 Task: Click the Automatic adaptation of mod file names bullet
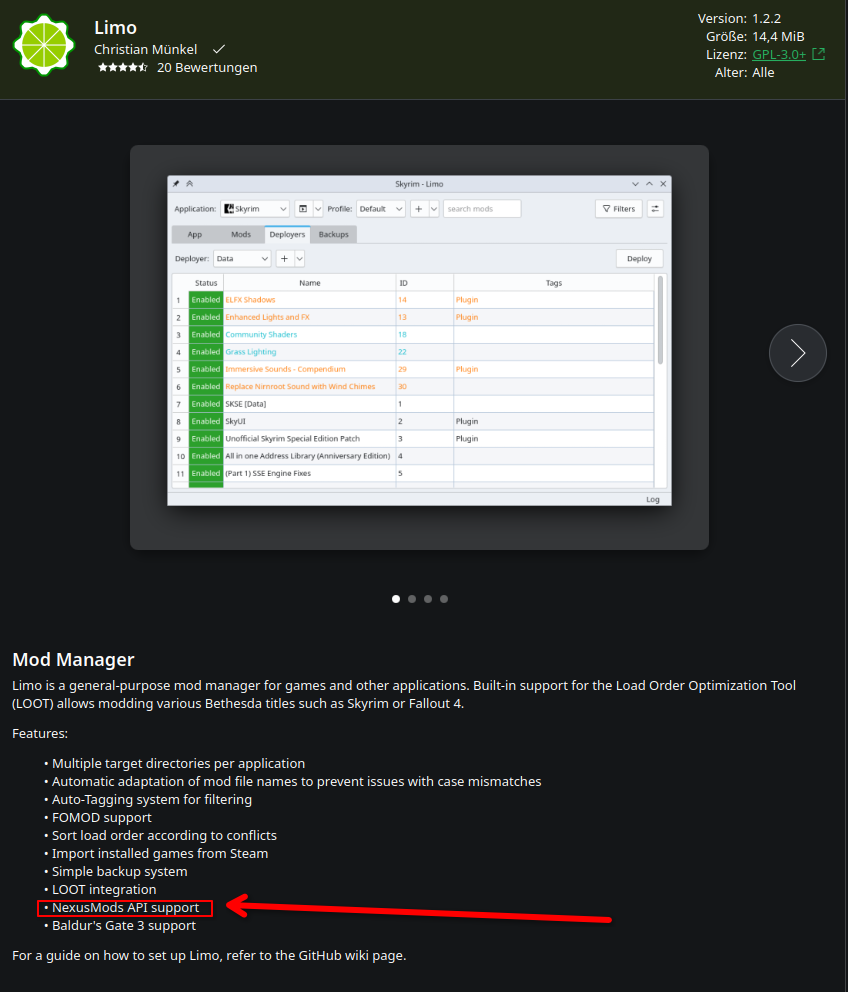293,782
